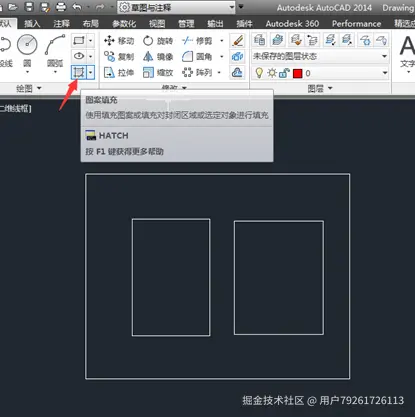Click the Match layer icon
The height and width of the screenshot is (417, 415).
295,40
